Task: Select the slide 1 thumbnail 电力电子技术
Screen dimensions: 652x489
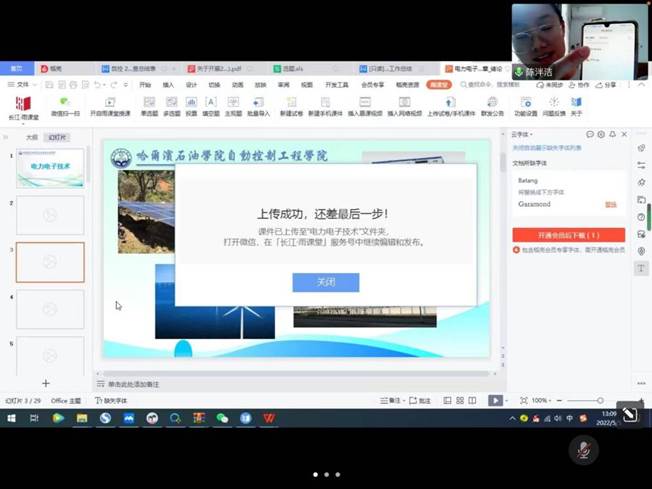Action: [50, 168]
